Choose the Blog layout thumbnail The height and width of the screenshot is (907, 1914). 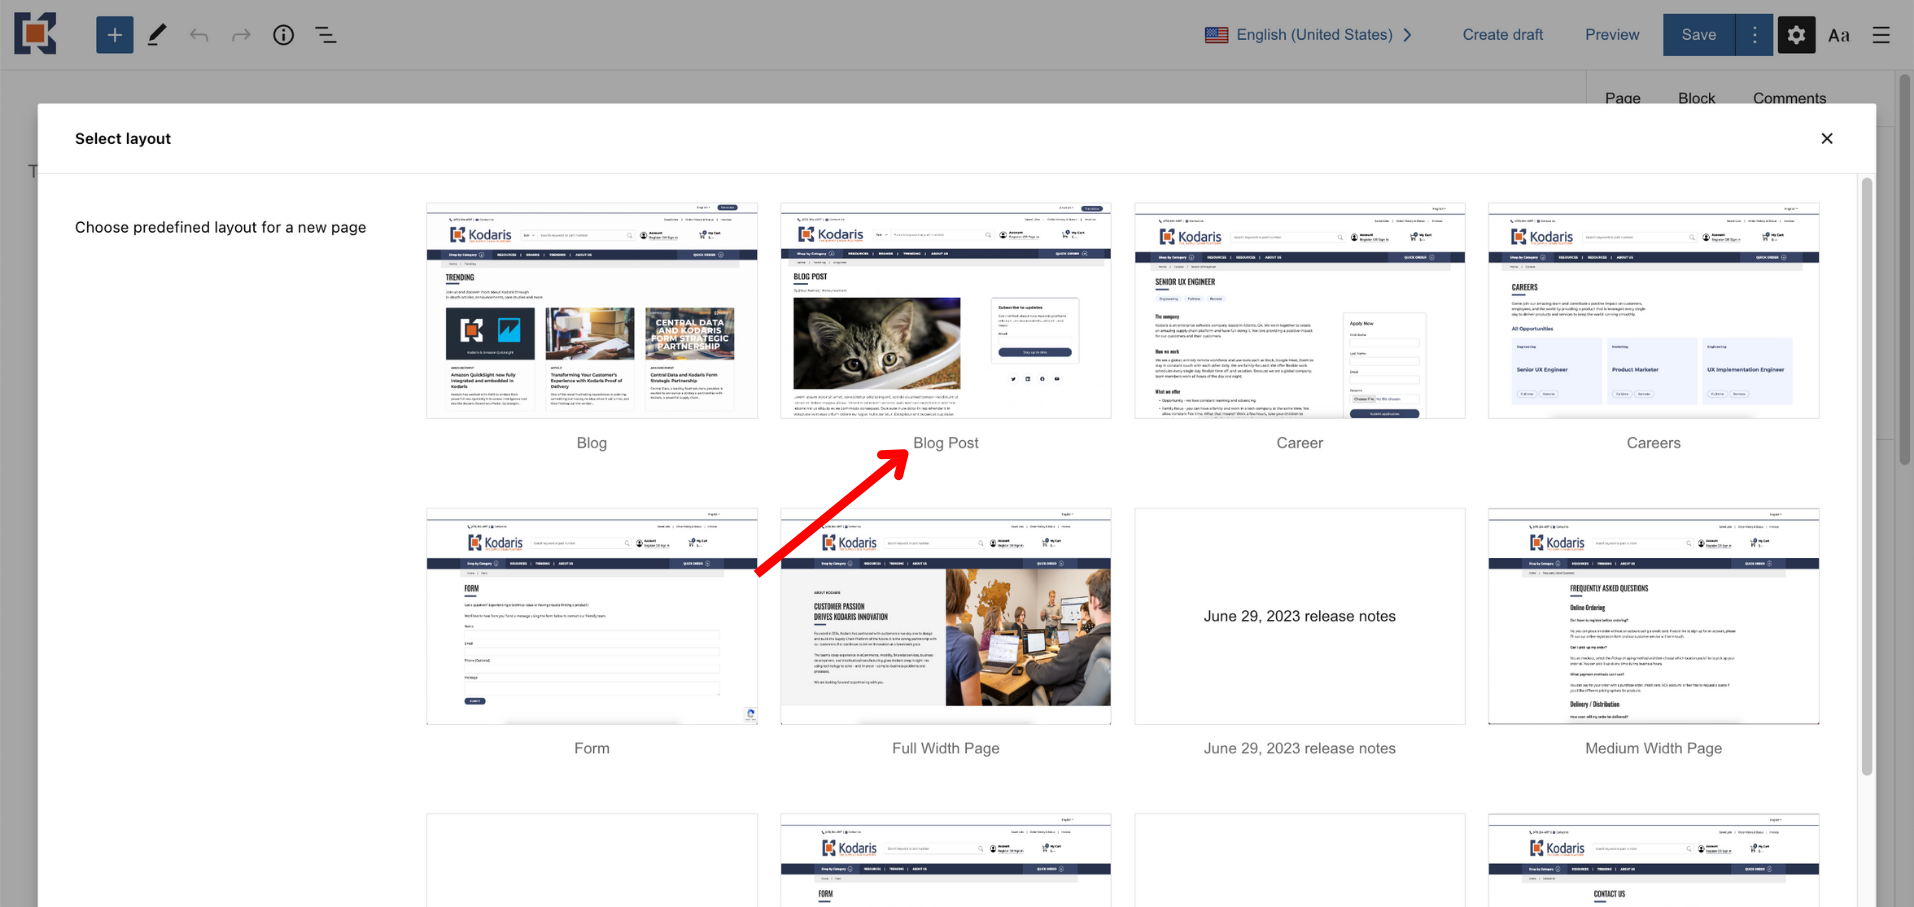click(592, 310)
